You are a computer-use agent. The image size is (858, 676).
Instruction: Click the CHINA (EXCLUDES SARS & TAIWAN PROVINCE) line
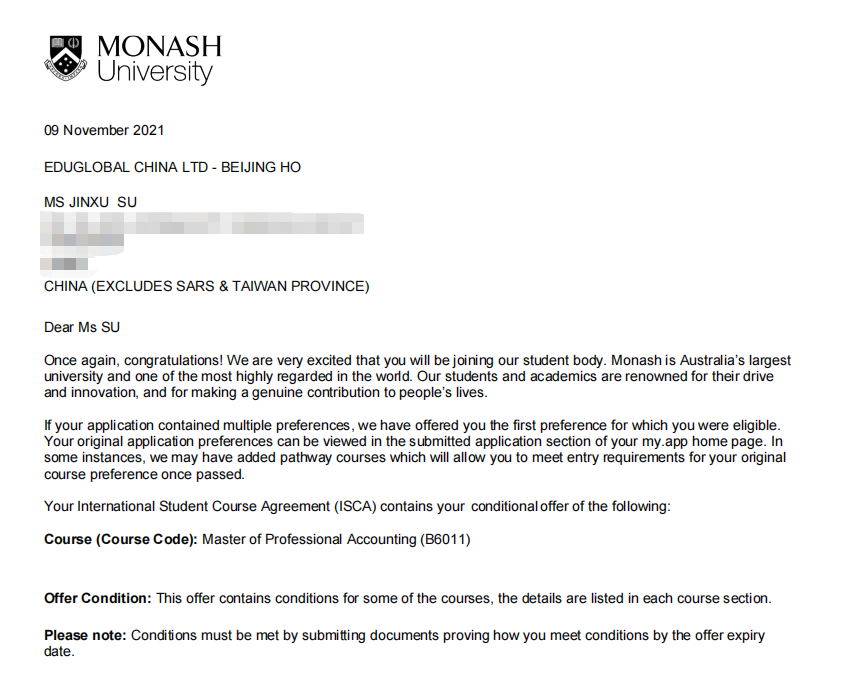207,286
